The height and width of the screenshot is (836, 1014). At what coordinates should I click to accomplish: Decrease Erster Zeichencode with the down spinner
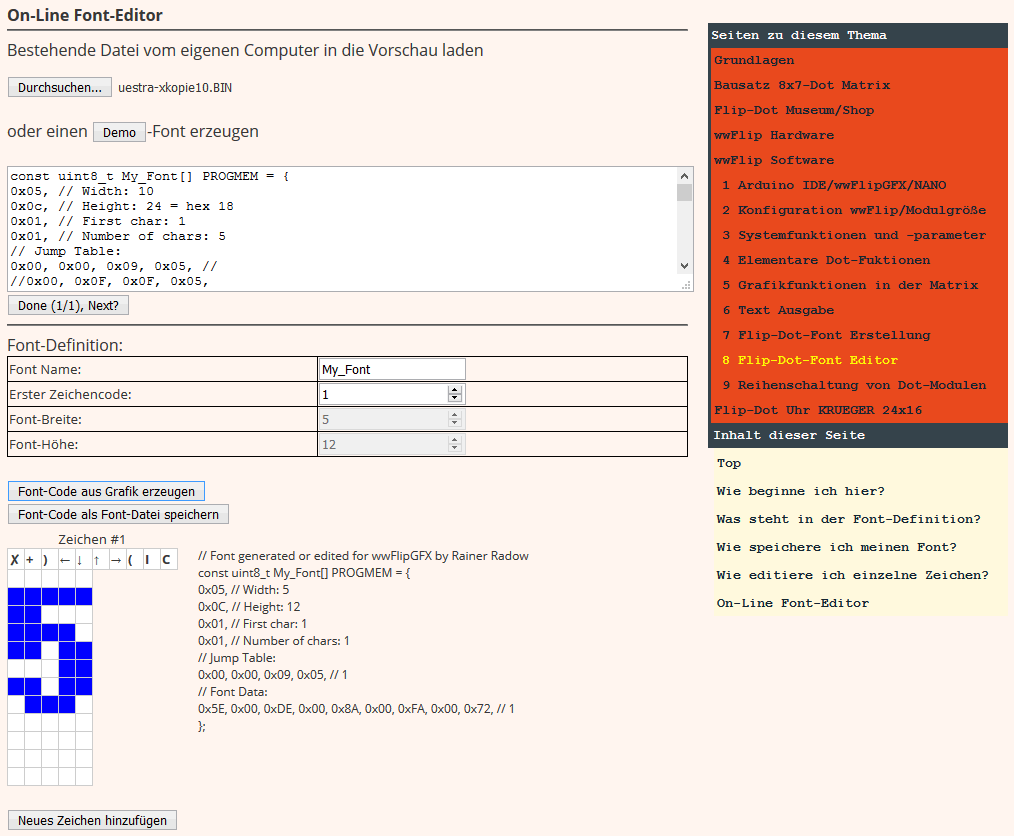pyautogui.click(x=455, y=398)
